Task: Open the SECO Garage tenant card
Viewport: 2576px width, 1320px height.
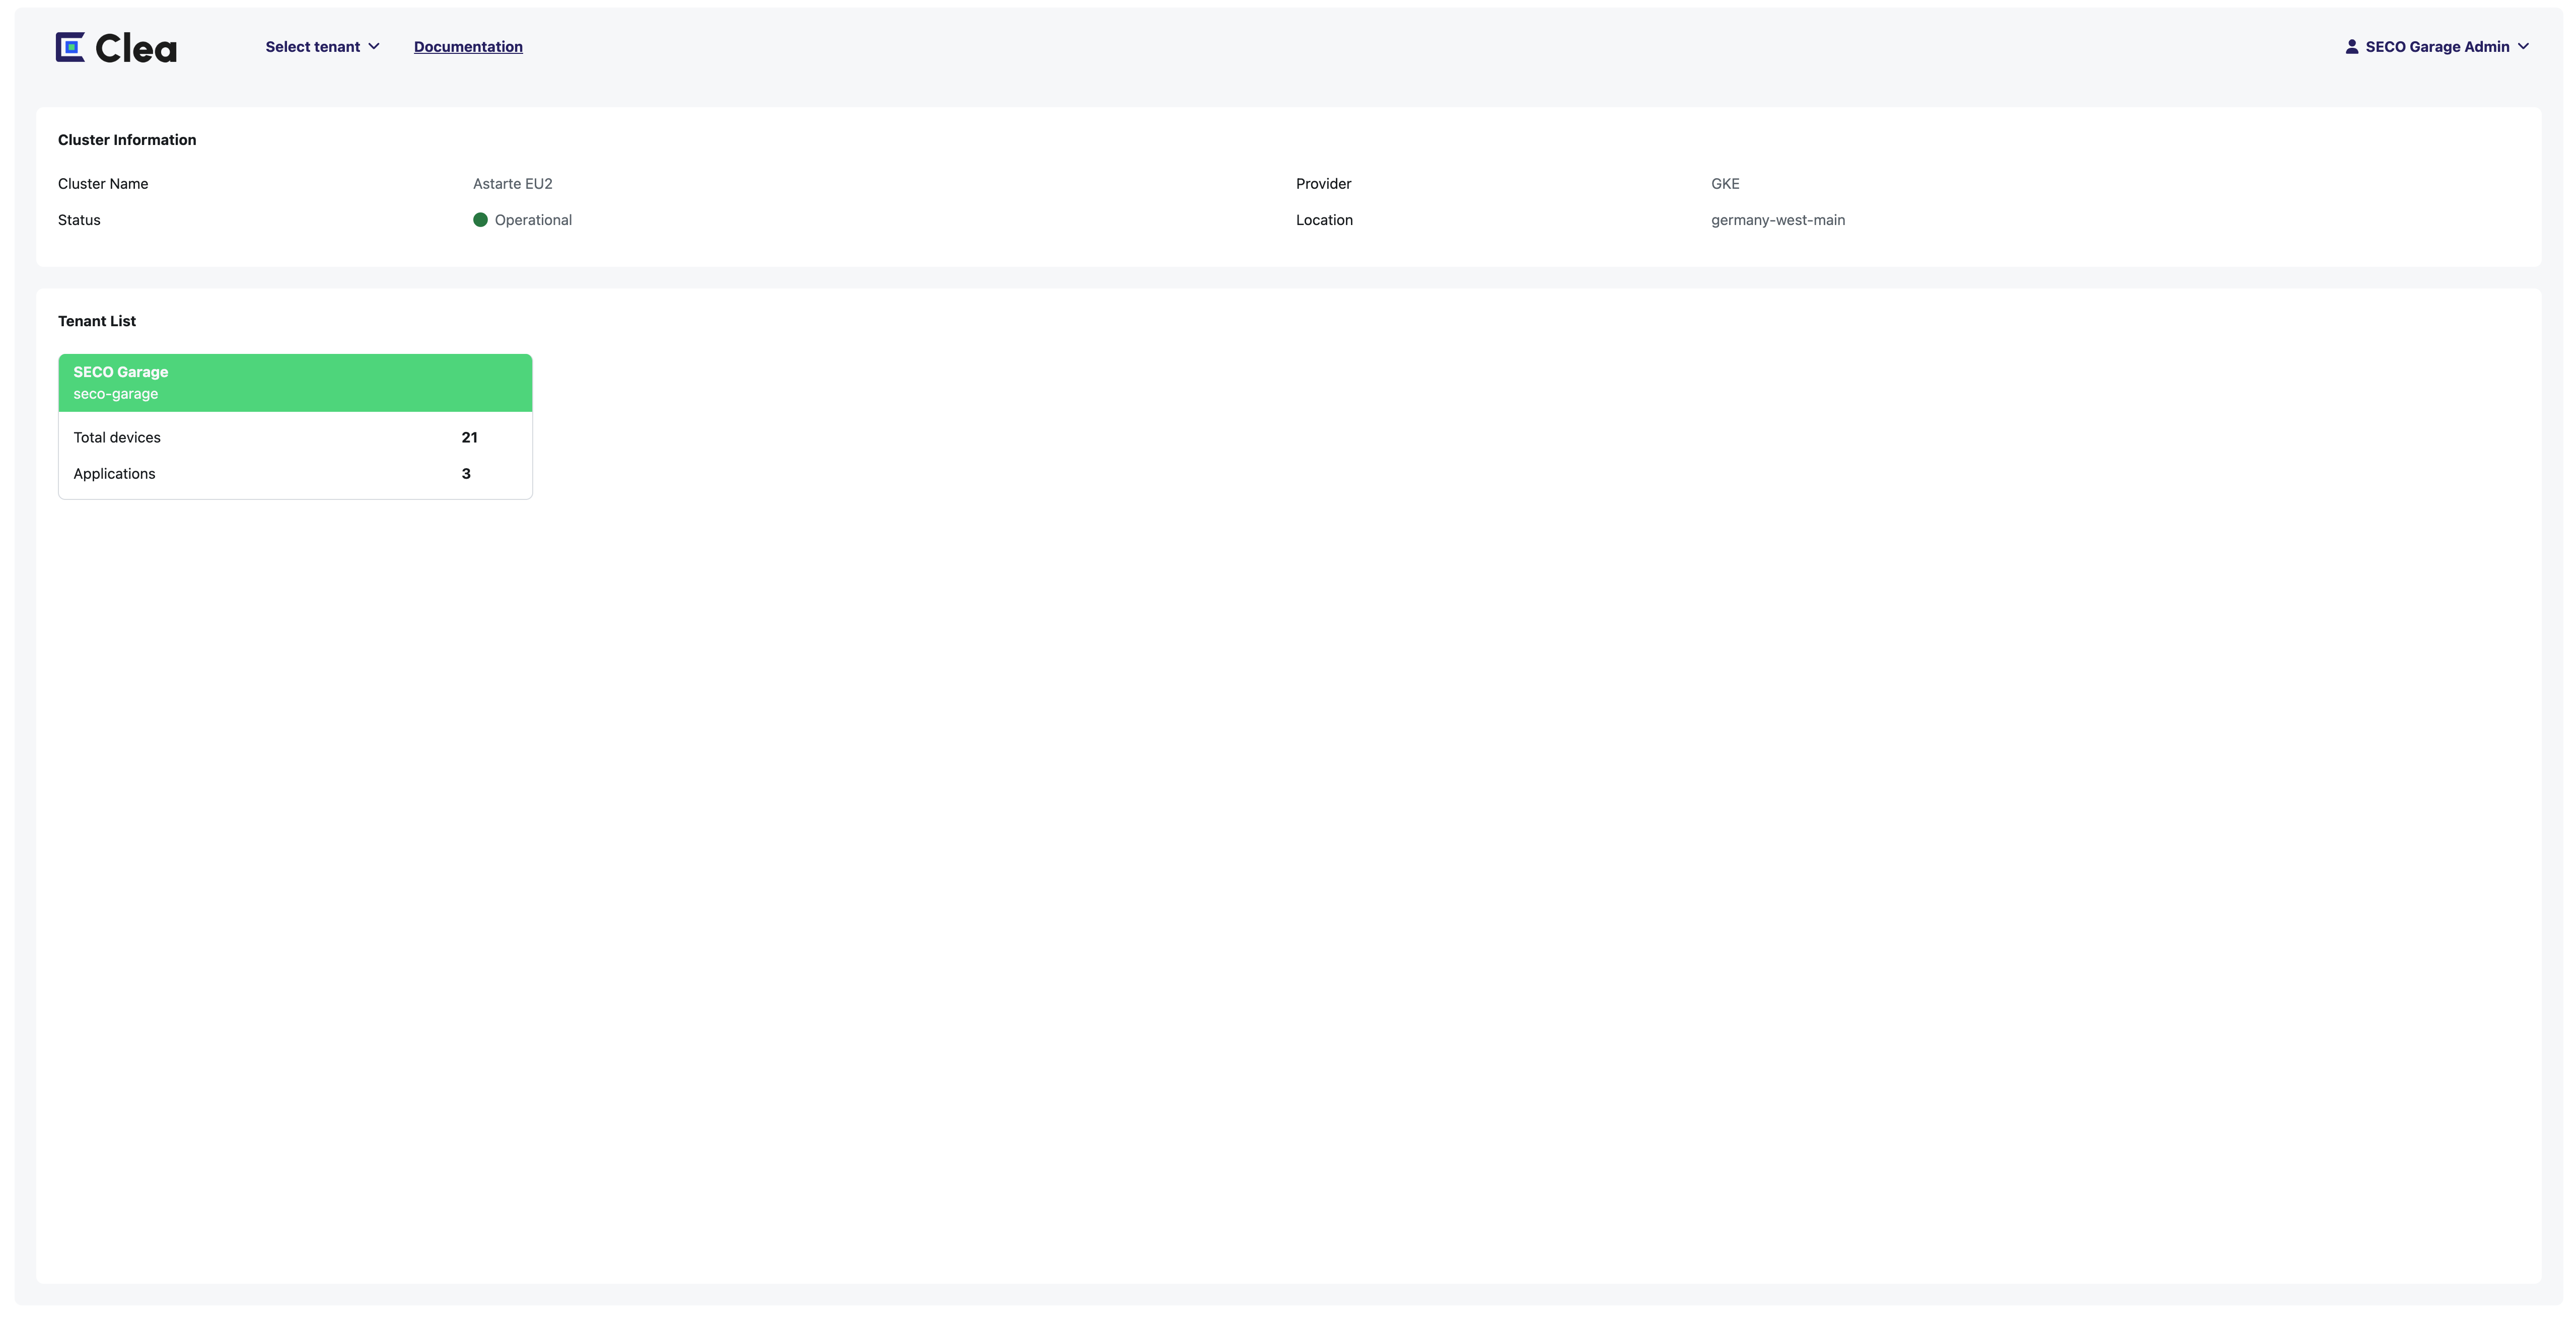Action: pyautogui.click(x=295, y=426)
